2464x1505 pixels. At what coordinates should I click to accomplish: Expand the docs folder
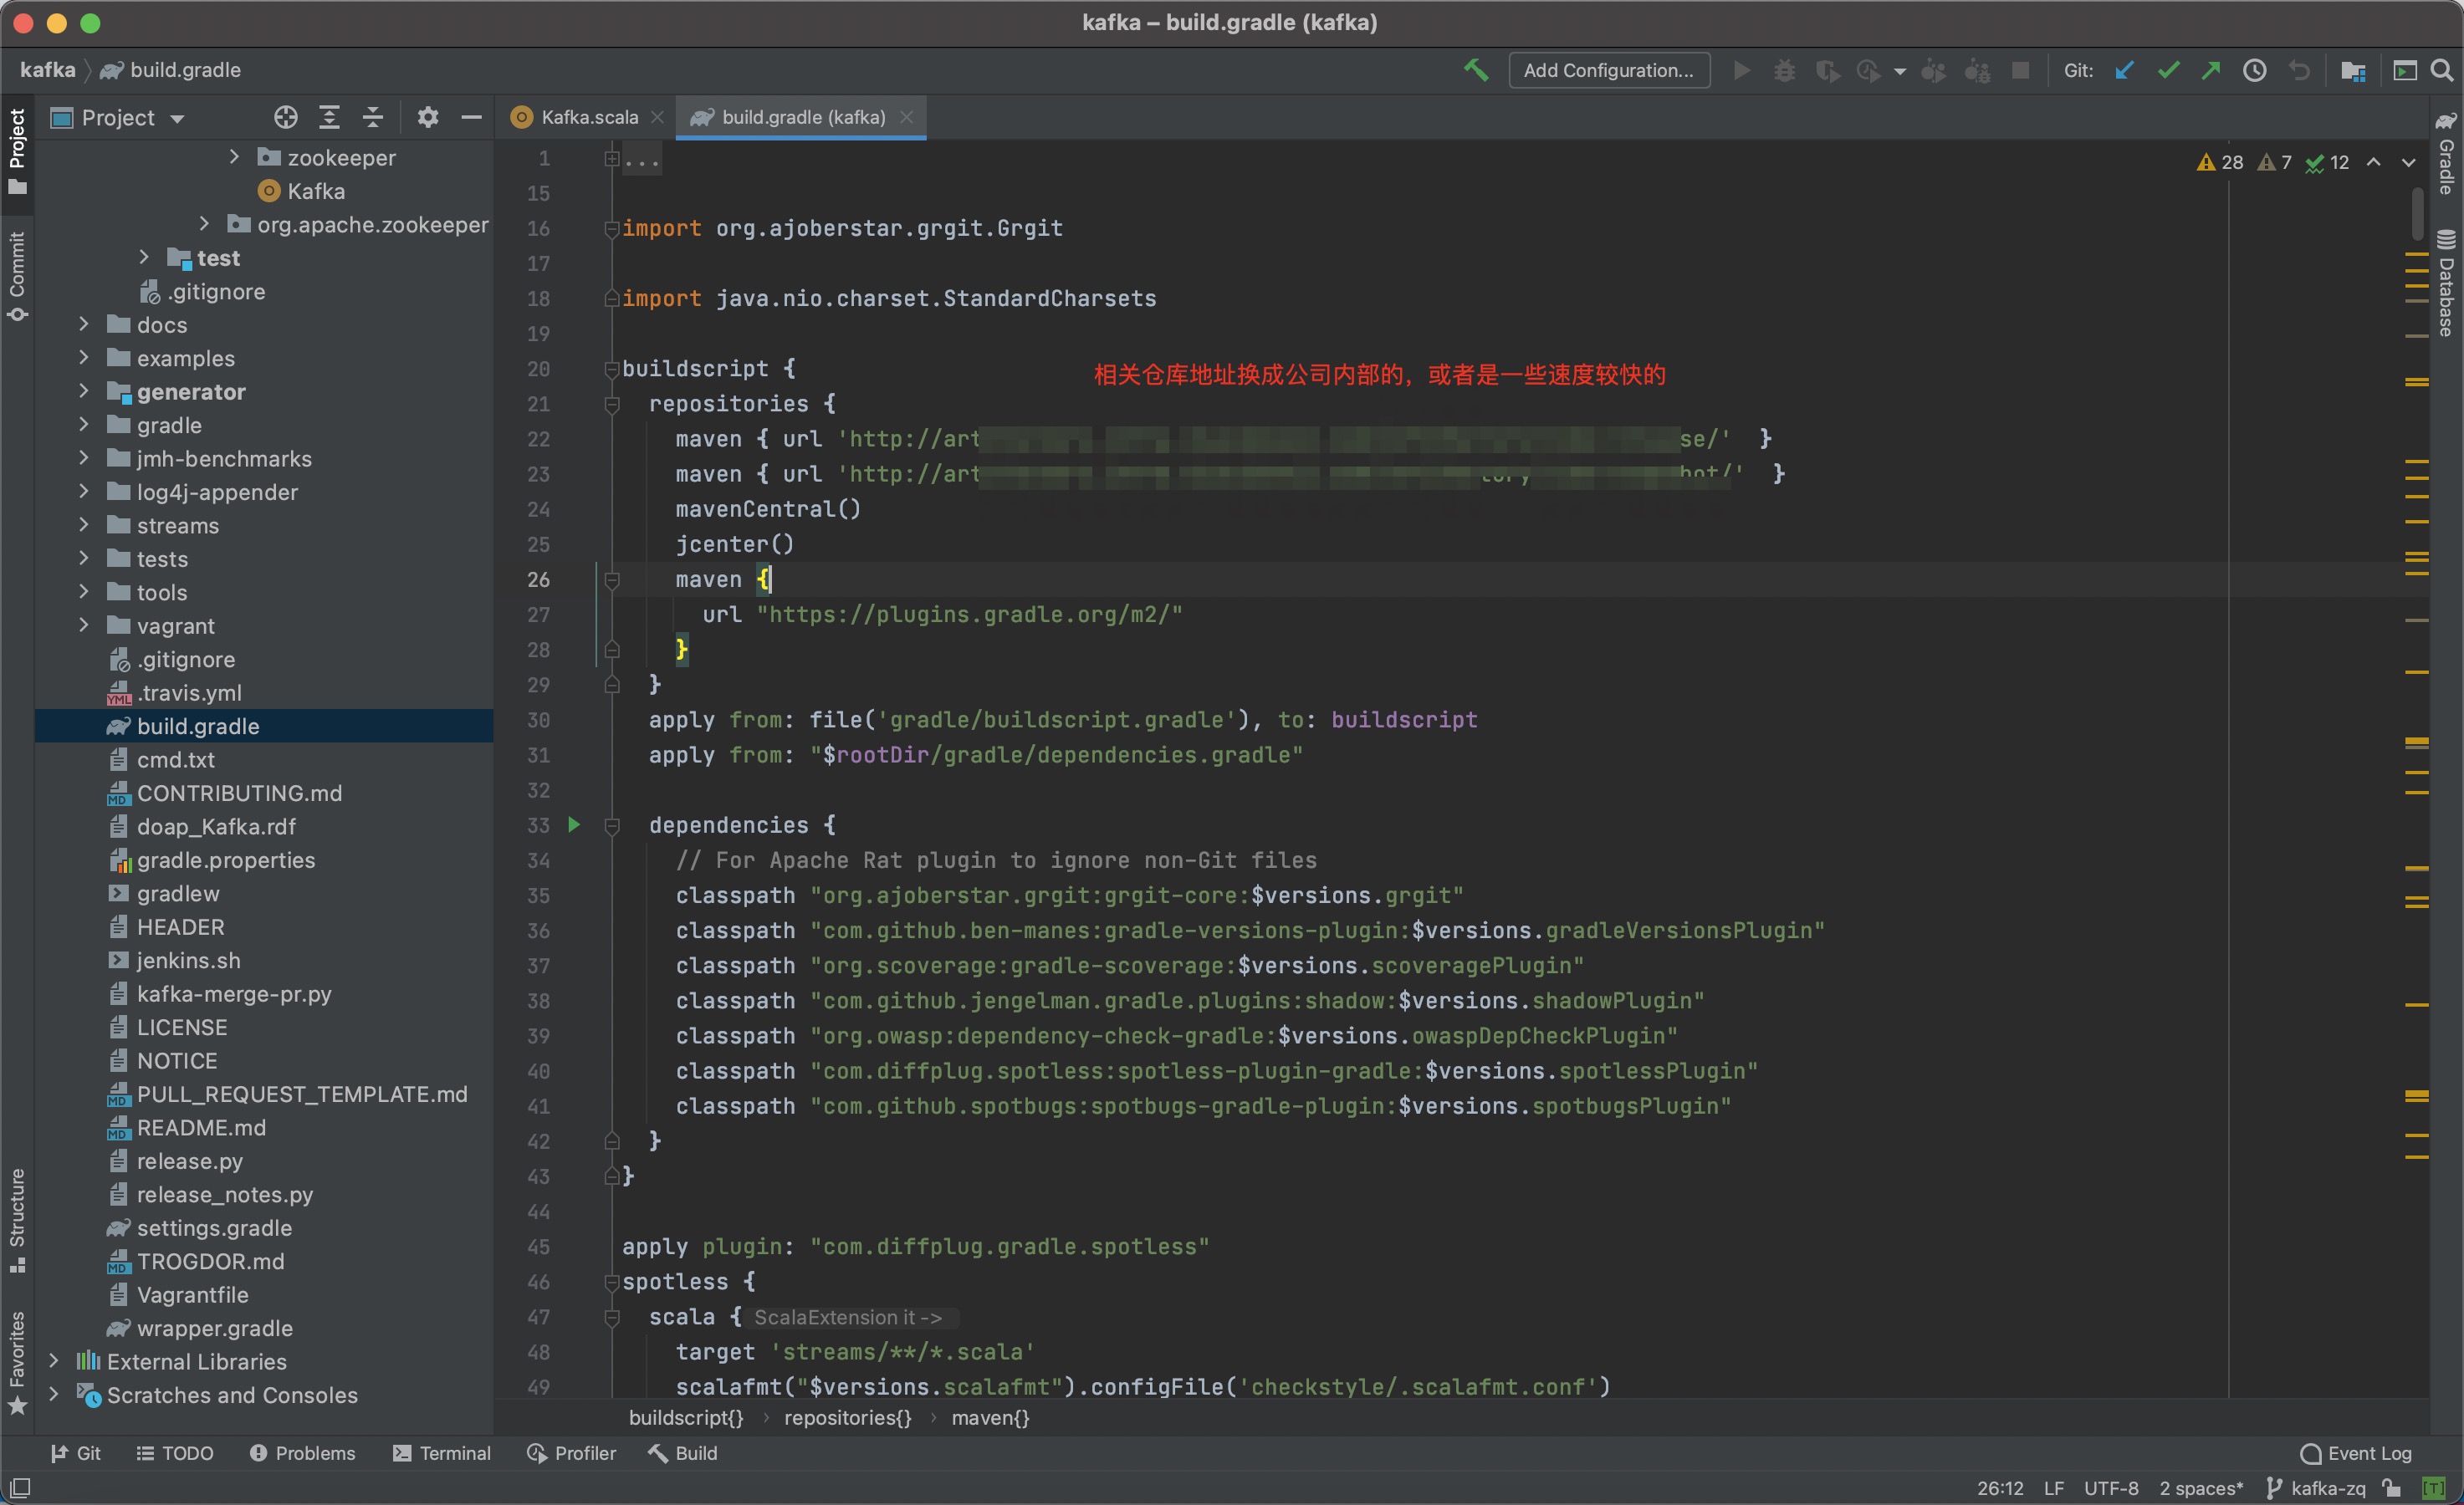[x=84, y=324]
